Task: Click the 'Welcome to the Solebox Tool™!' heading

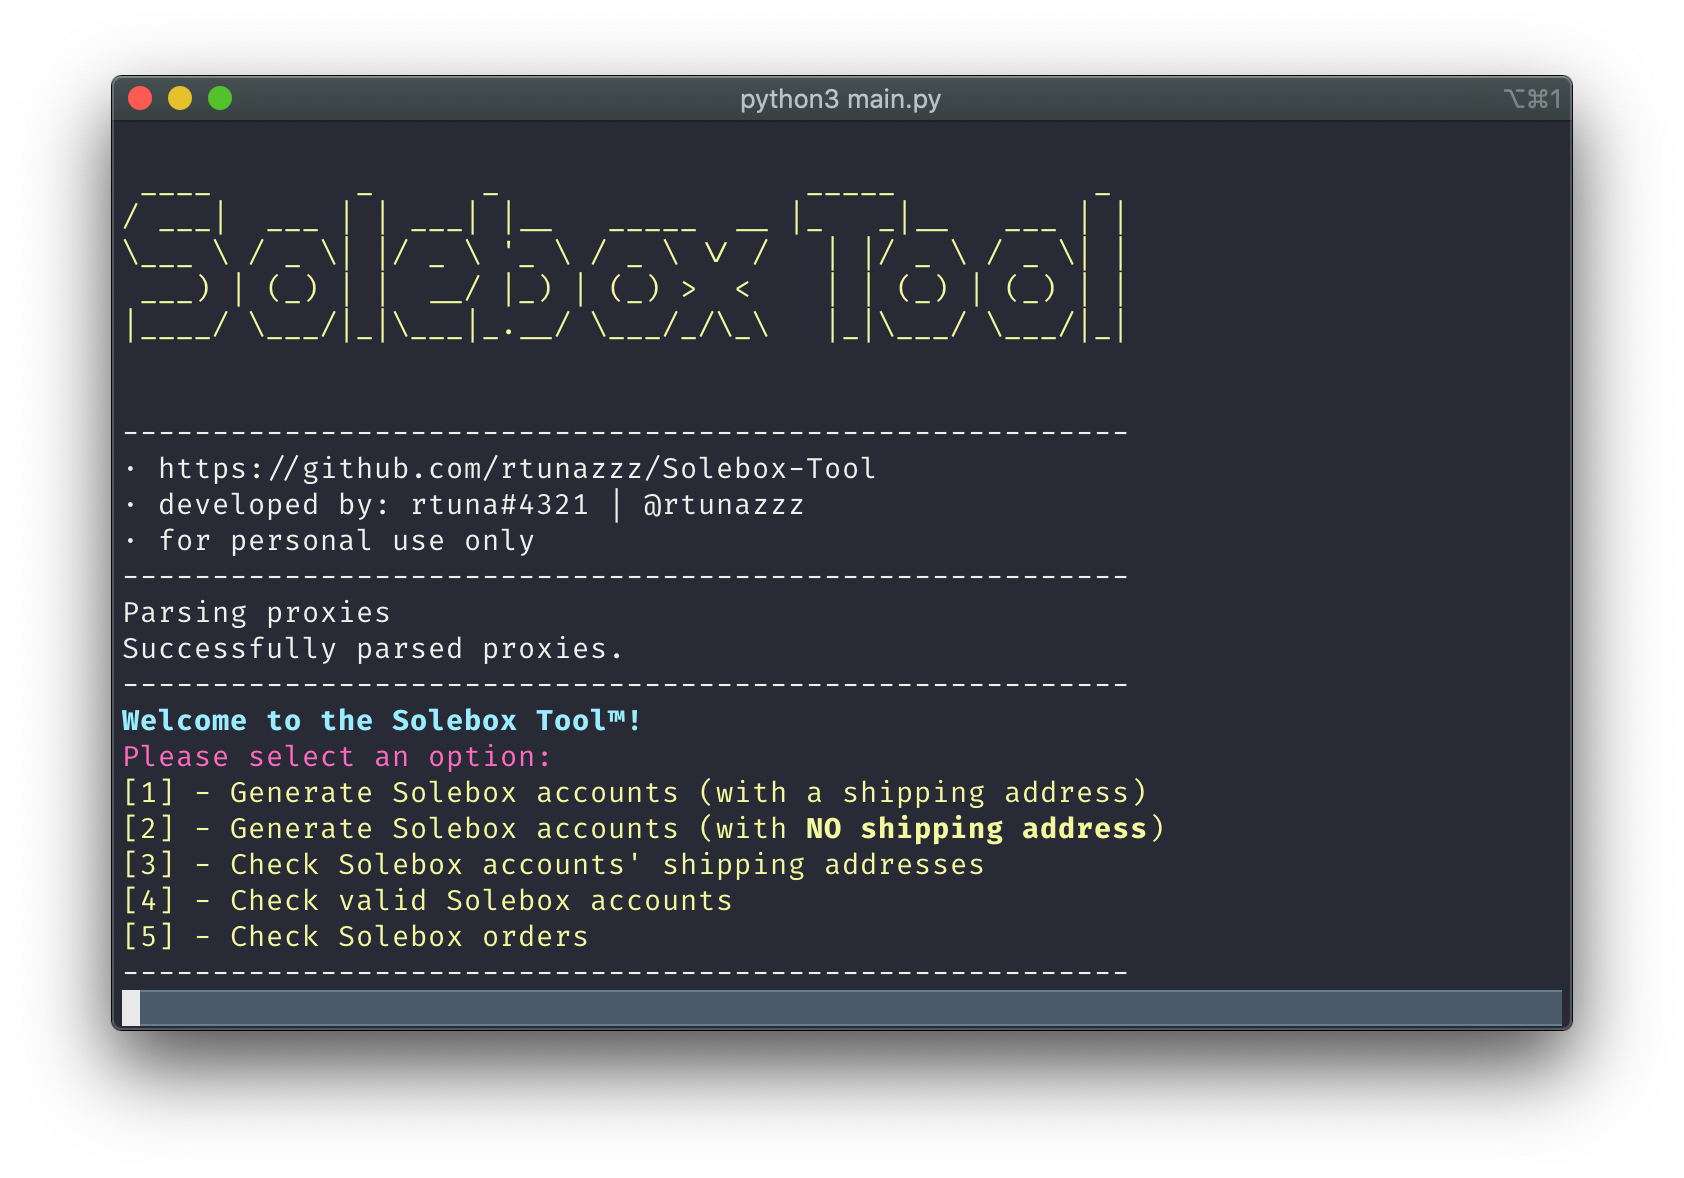Action: (x=381, y=721)
